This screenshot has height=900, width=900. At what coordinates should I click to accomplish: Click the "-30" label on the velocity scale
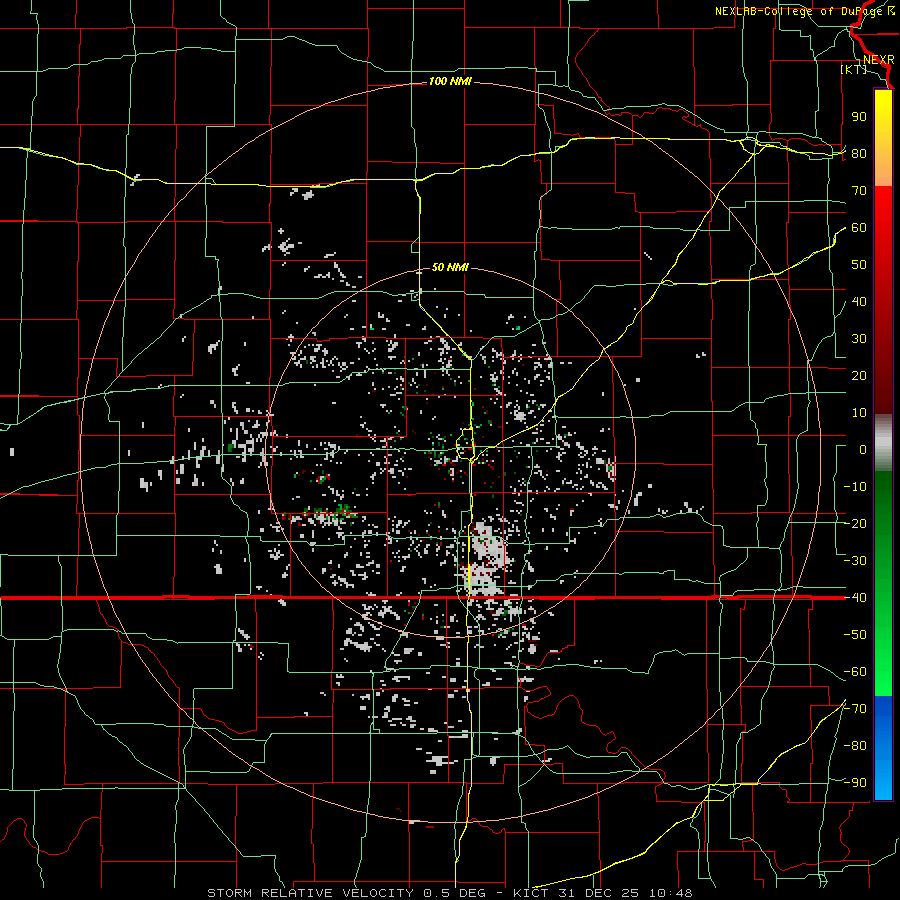pyautogui.click(x=856, y=561)
